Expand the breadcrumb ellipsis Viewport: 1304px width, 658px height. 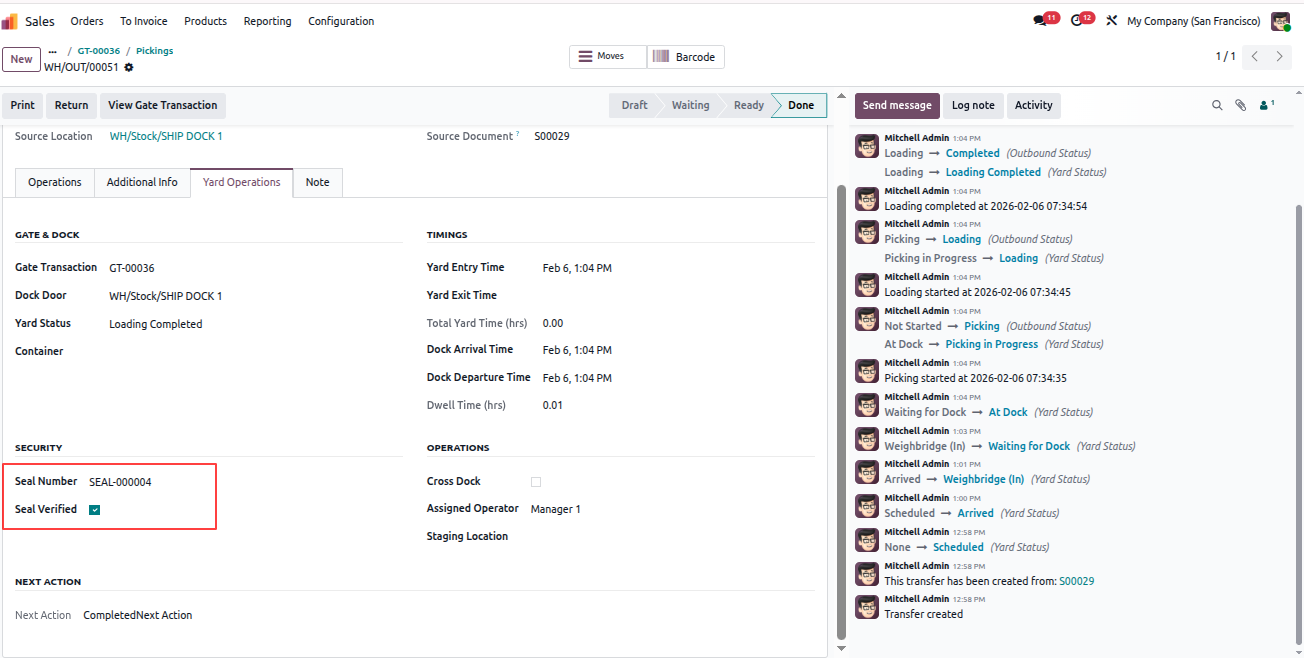point(53,51)
